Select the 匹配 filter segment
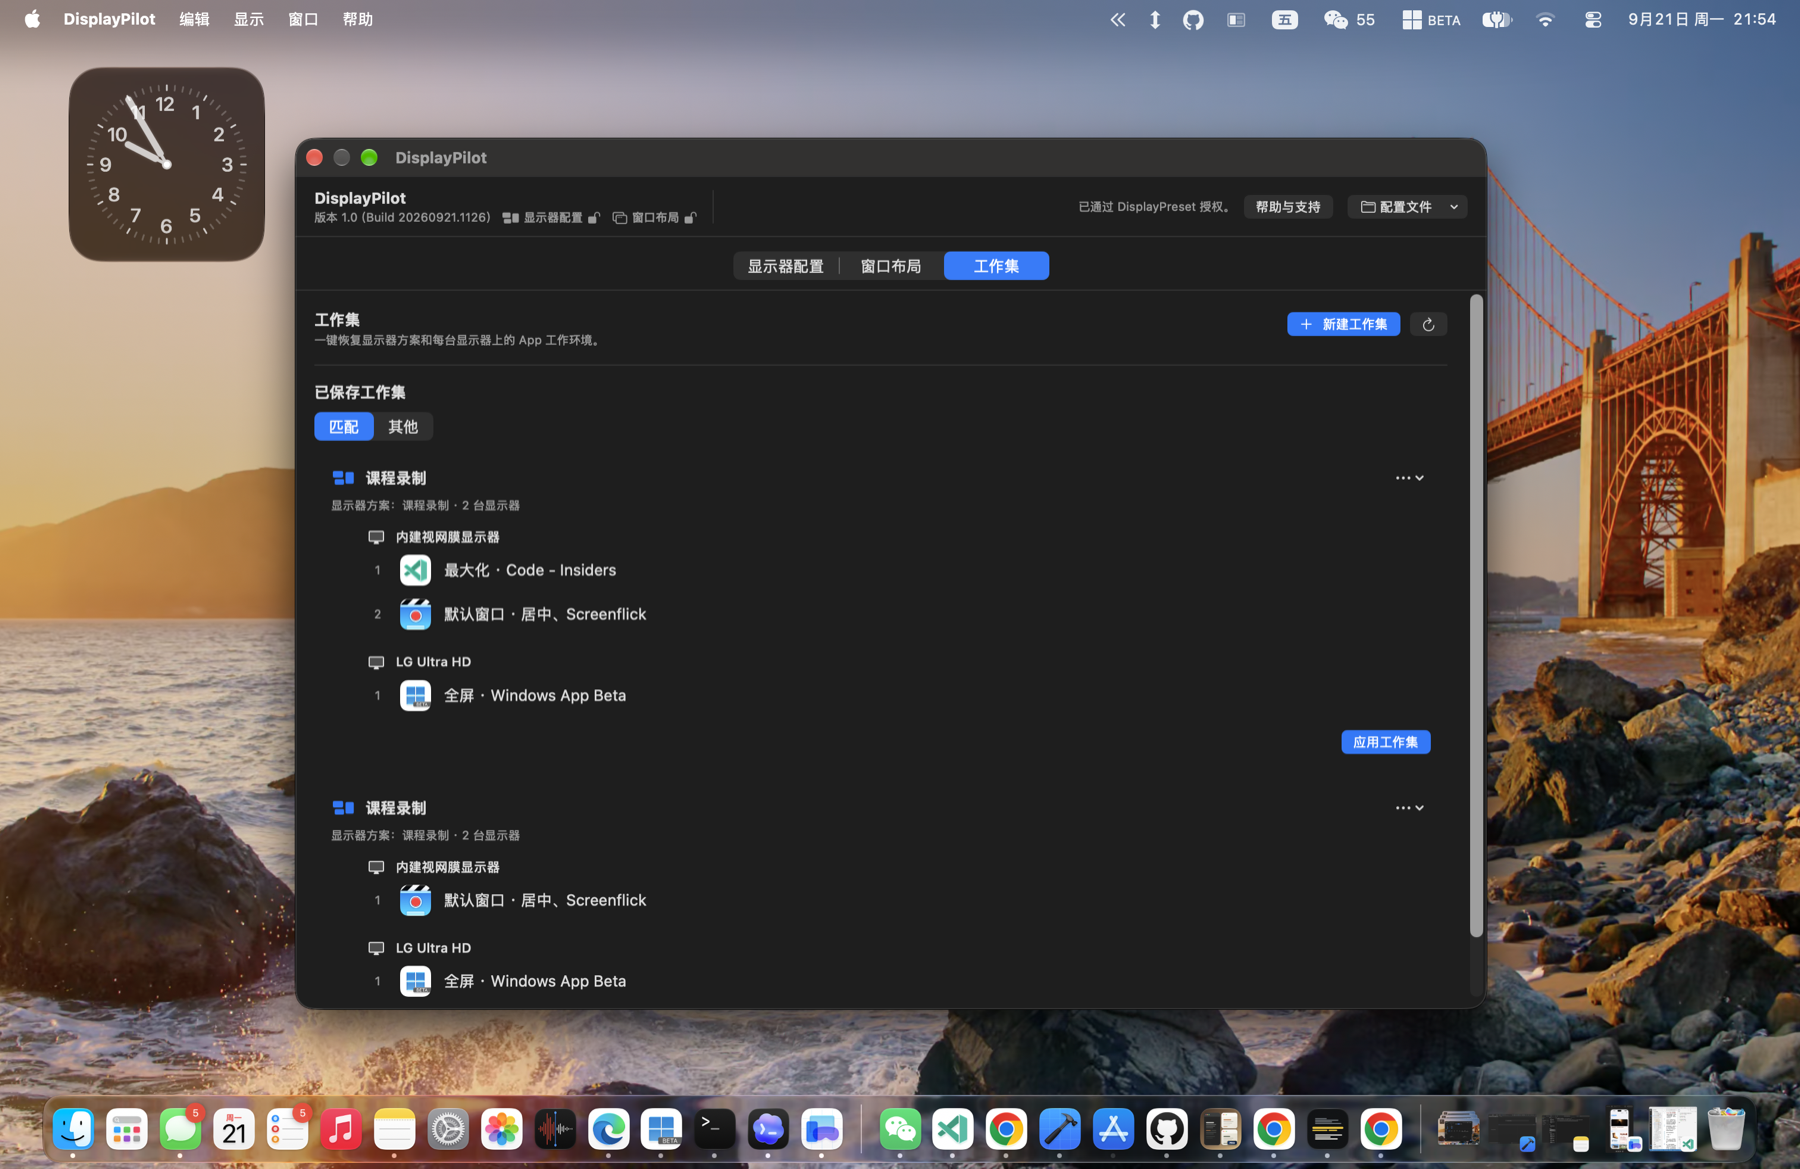This screenshot has height=1169, width=1800. pyautogui.click(x=344, y=427)
